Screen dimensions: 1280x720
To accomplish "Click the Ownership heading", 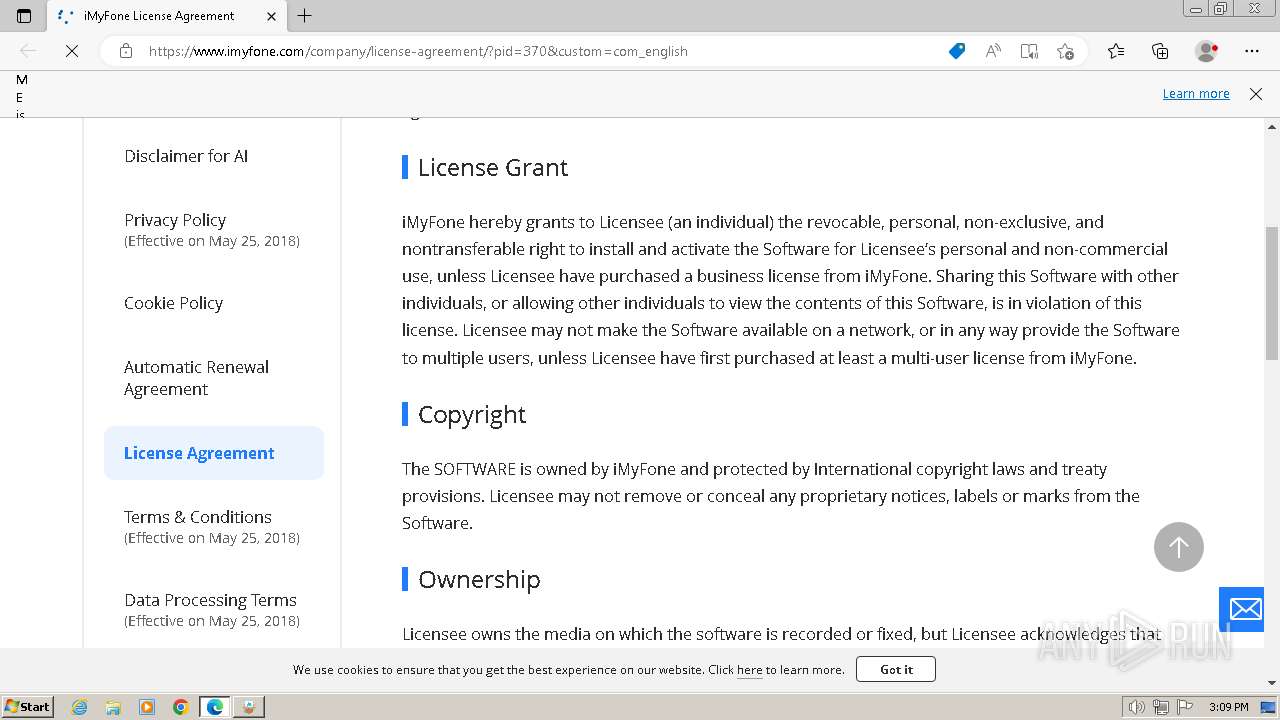I will coord(479,579).
